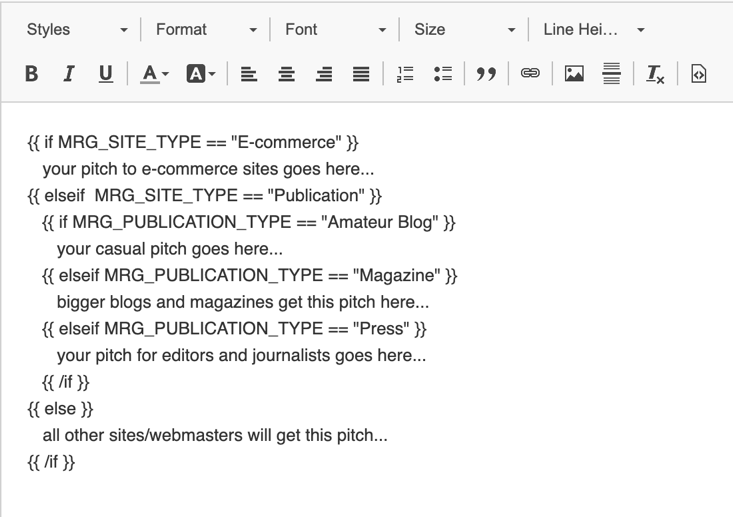Align text right

324,74
